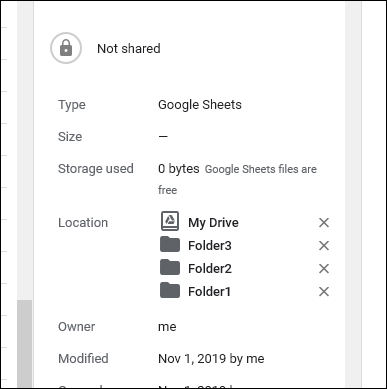387x389 pixels.
Task: Click the Size label
Action: click(x=70, y=137)
